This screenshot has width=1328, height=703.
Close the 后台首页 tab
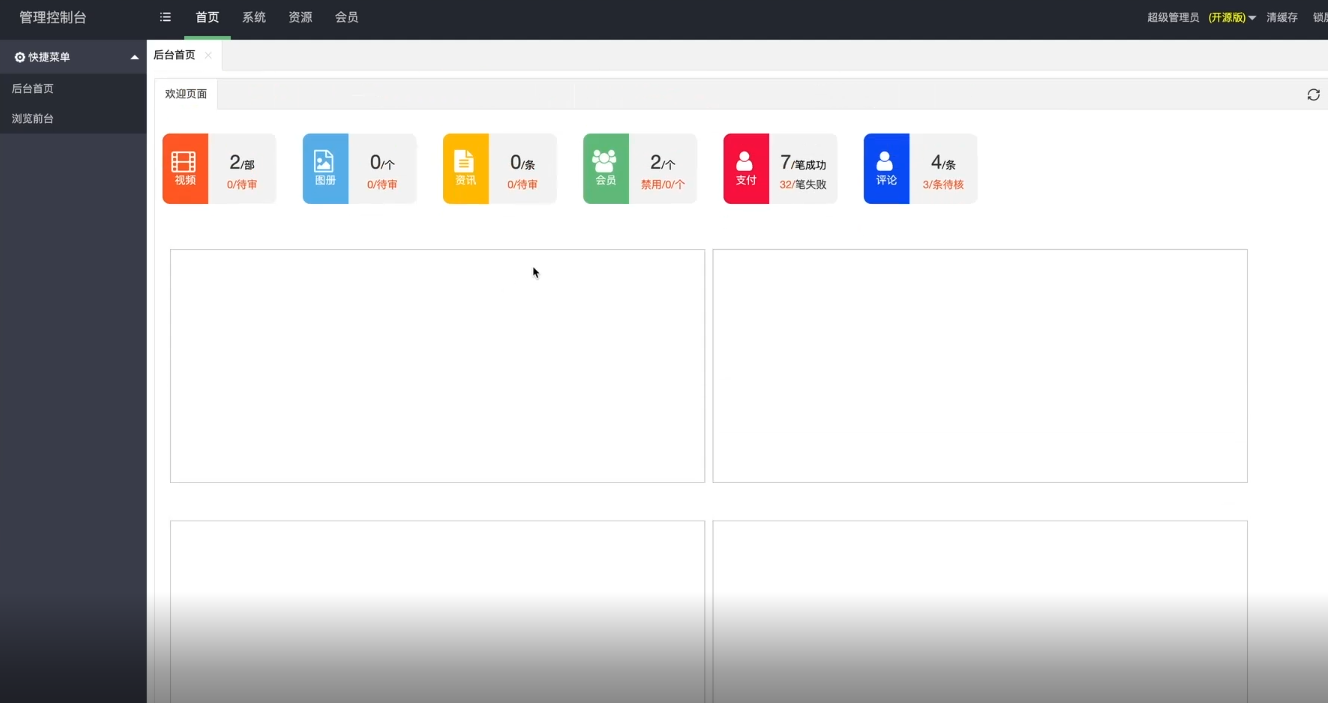208,56
